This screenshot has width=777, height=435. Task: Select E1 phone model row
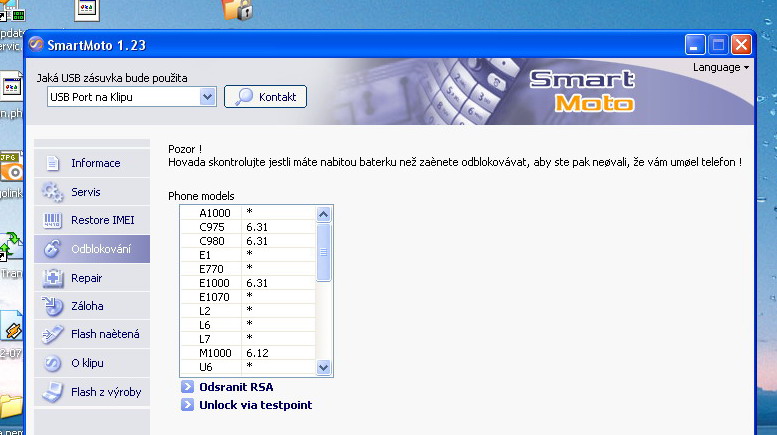point(248,255)
